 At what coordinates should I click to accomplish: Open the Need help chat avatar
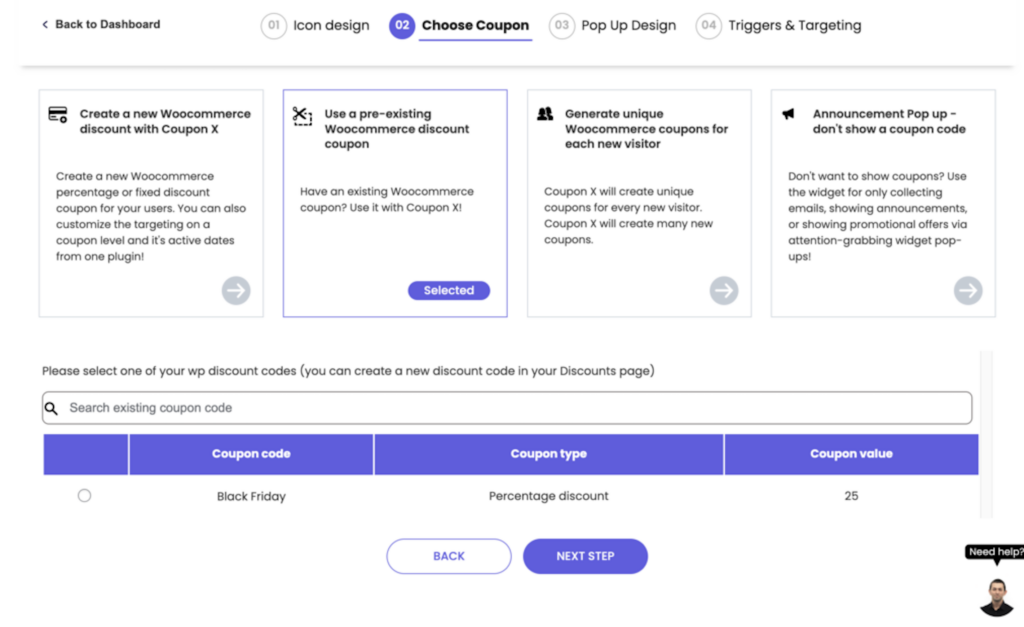(x=996, y=596)
